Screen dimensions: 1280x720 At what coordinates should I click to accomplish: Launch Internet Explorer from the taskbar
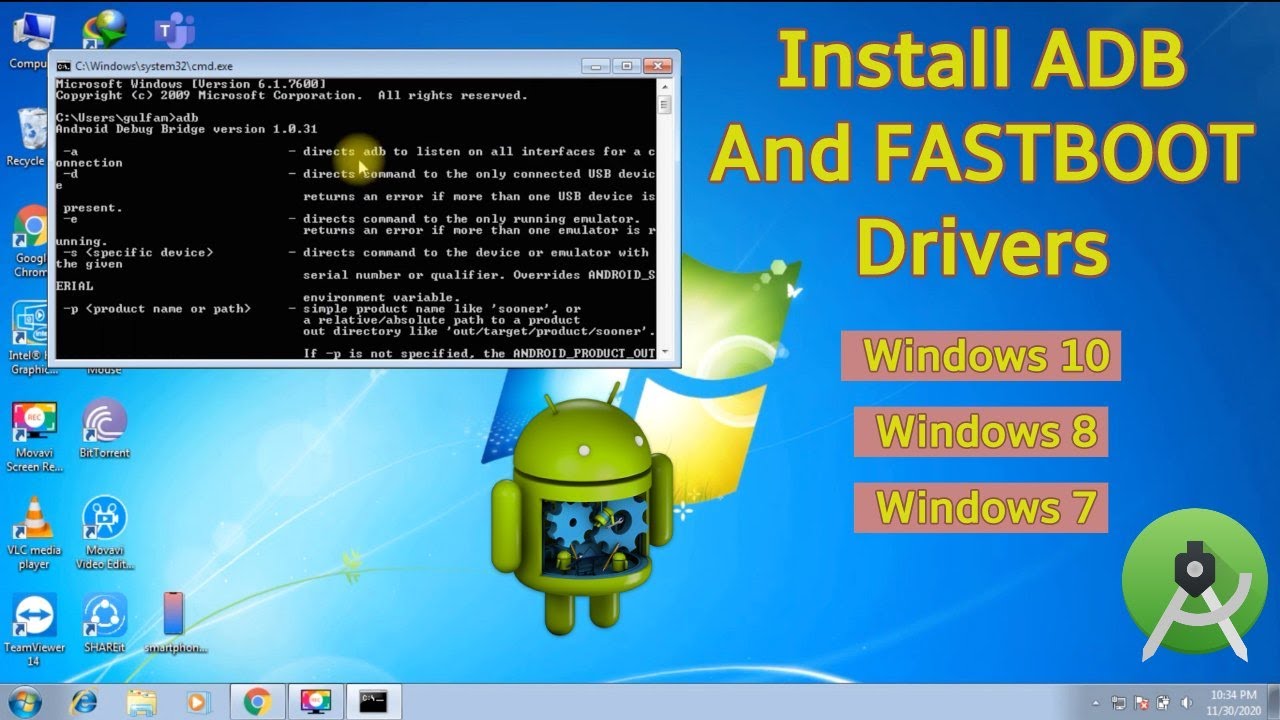83,702
